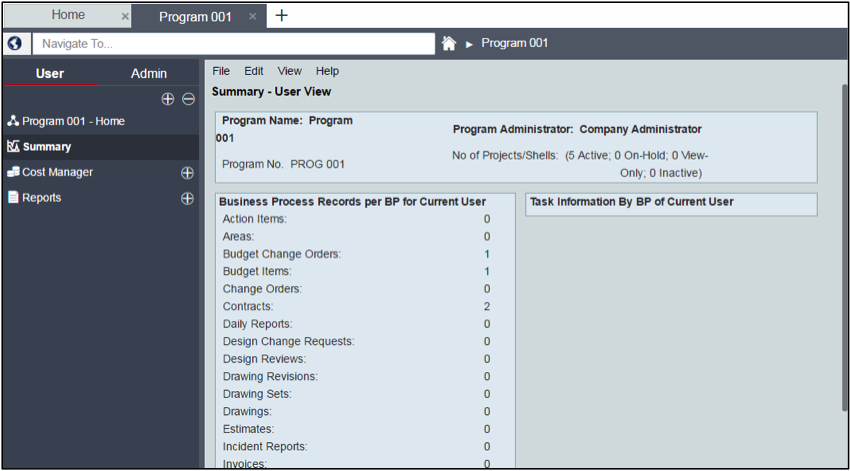Click the Navigate To search field
This screenshot has width=850, height=471.
tap(232, 44)
